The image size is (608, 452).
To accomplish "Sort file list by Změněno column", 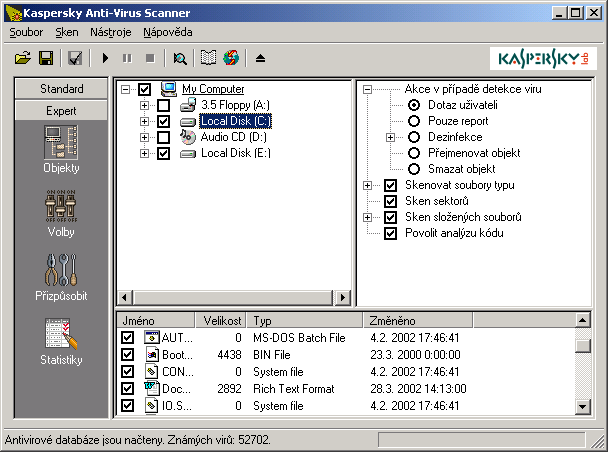I will tap(418, 321).
